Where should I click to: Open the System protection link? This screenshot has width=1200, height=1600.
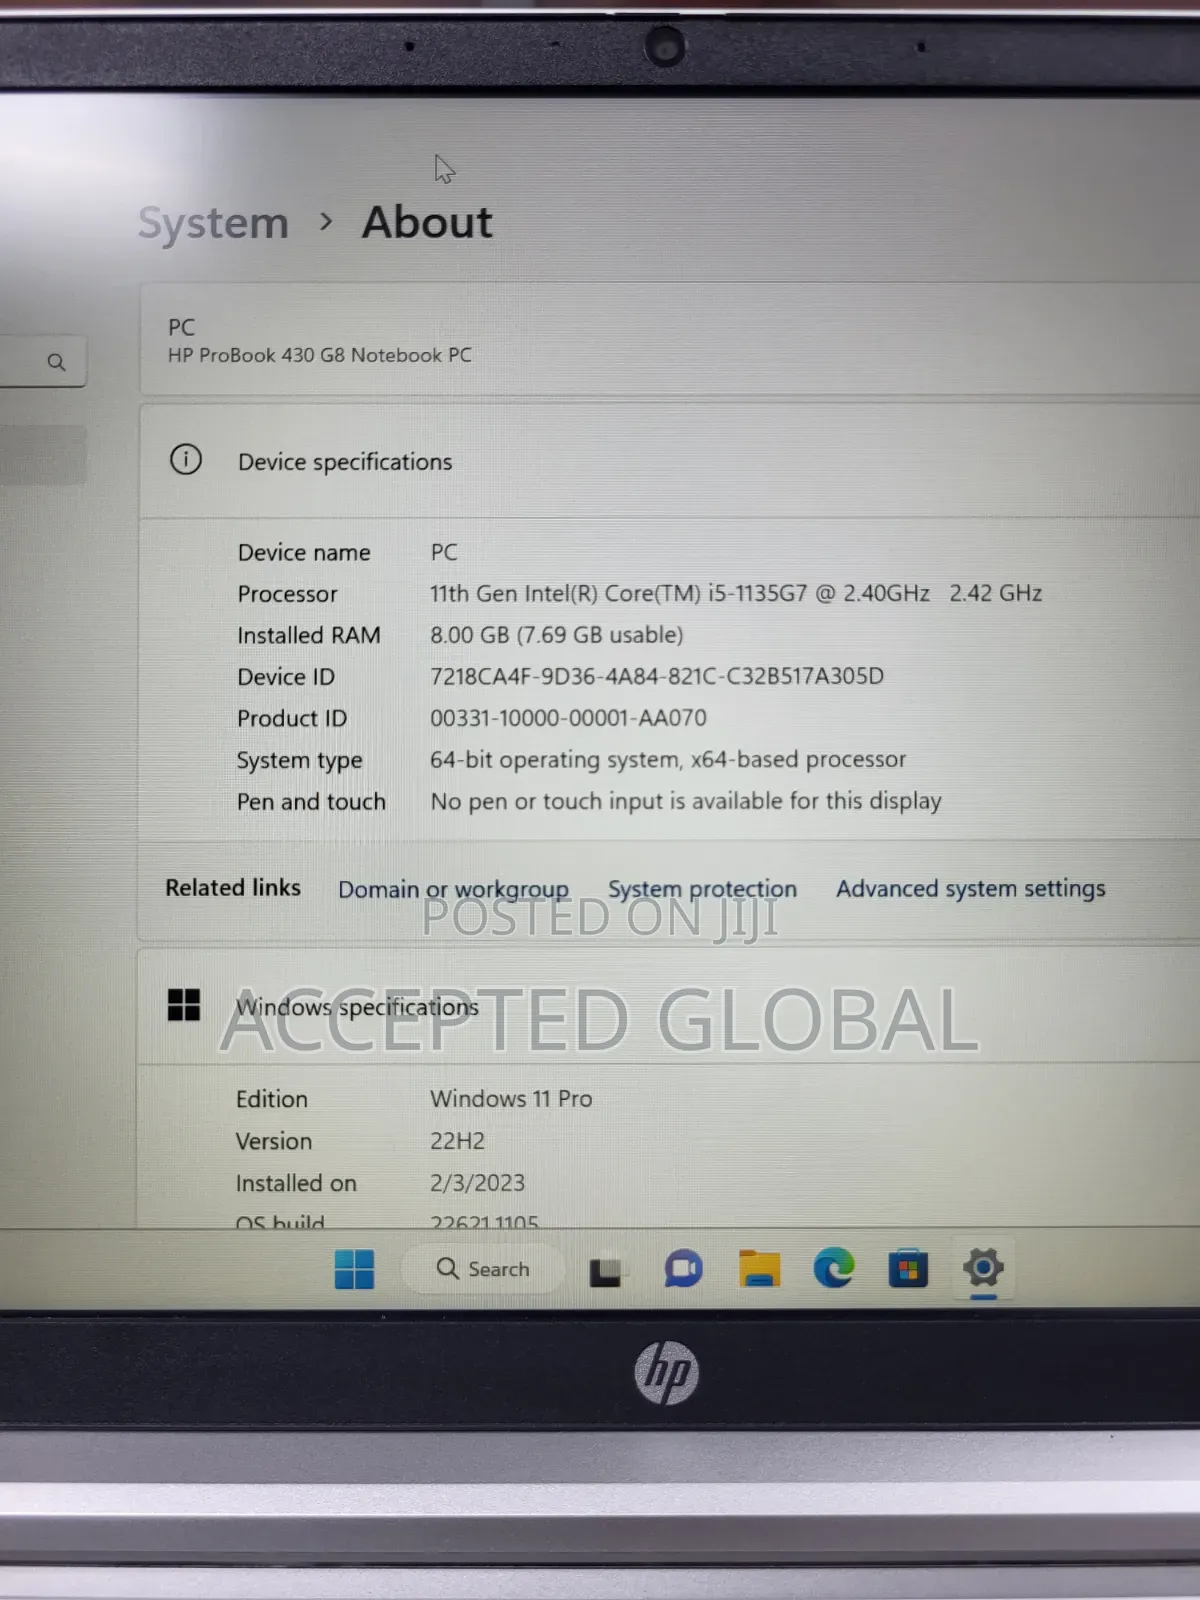tap(702, 889)
